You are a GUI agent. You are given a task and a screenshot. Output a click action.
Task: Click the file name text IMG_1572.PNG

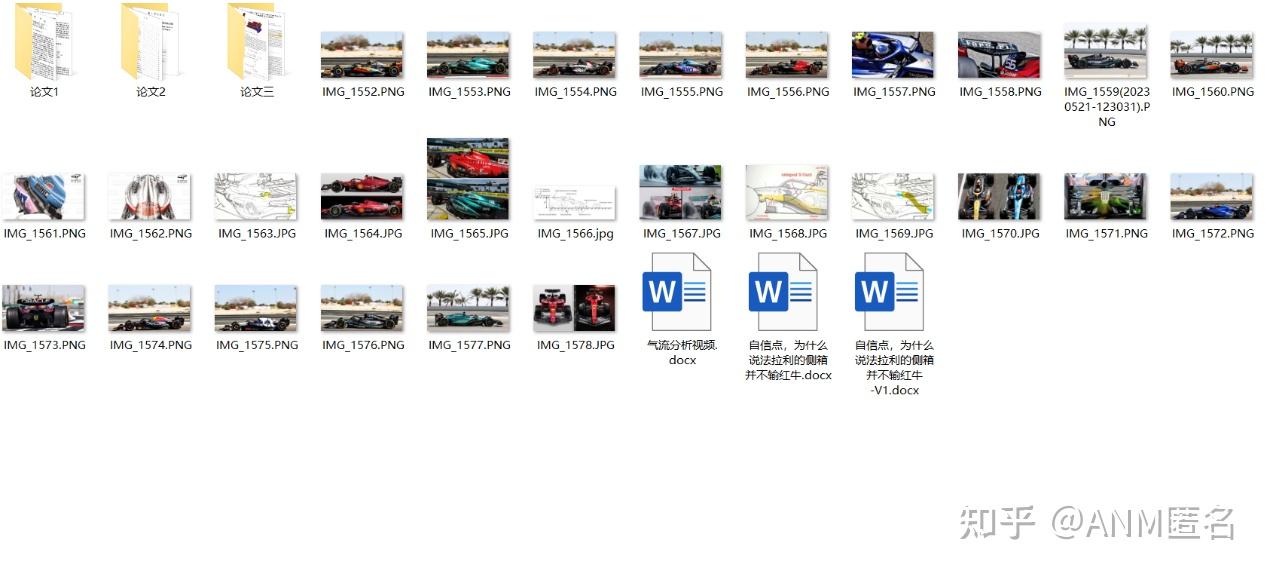click(1213, 234)
